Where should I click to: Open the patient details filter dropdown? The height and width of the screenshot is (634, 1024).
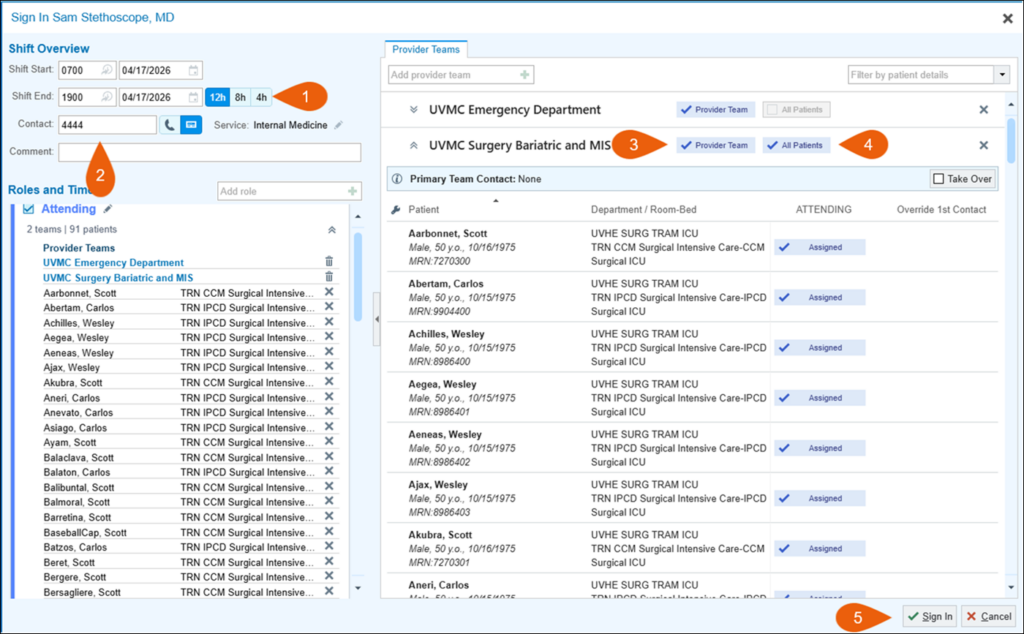pos(1001,74)
